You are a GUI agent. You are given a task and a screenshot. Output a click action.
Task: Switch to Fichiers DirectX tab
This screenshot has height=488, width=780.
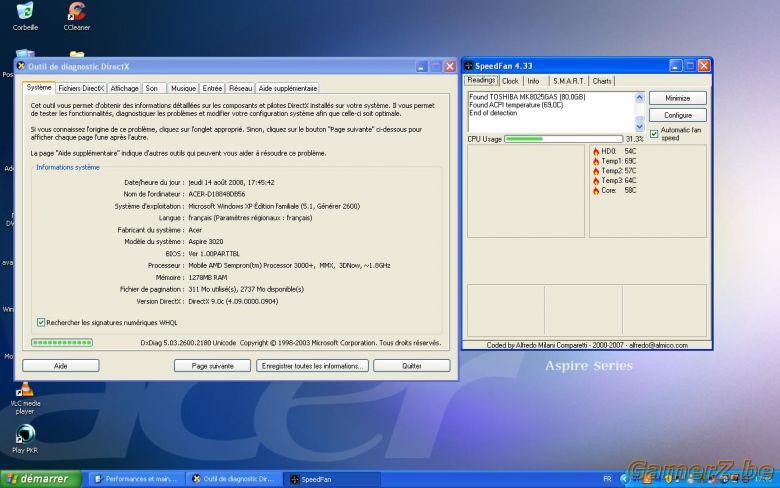click(81, 88)
